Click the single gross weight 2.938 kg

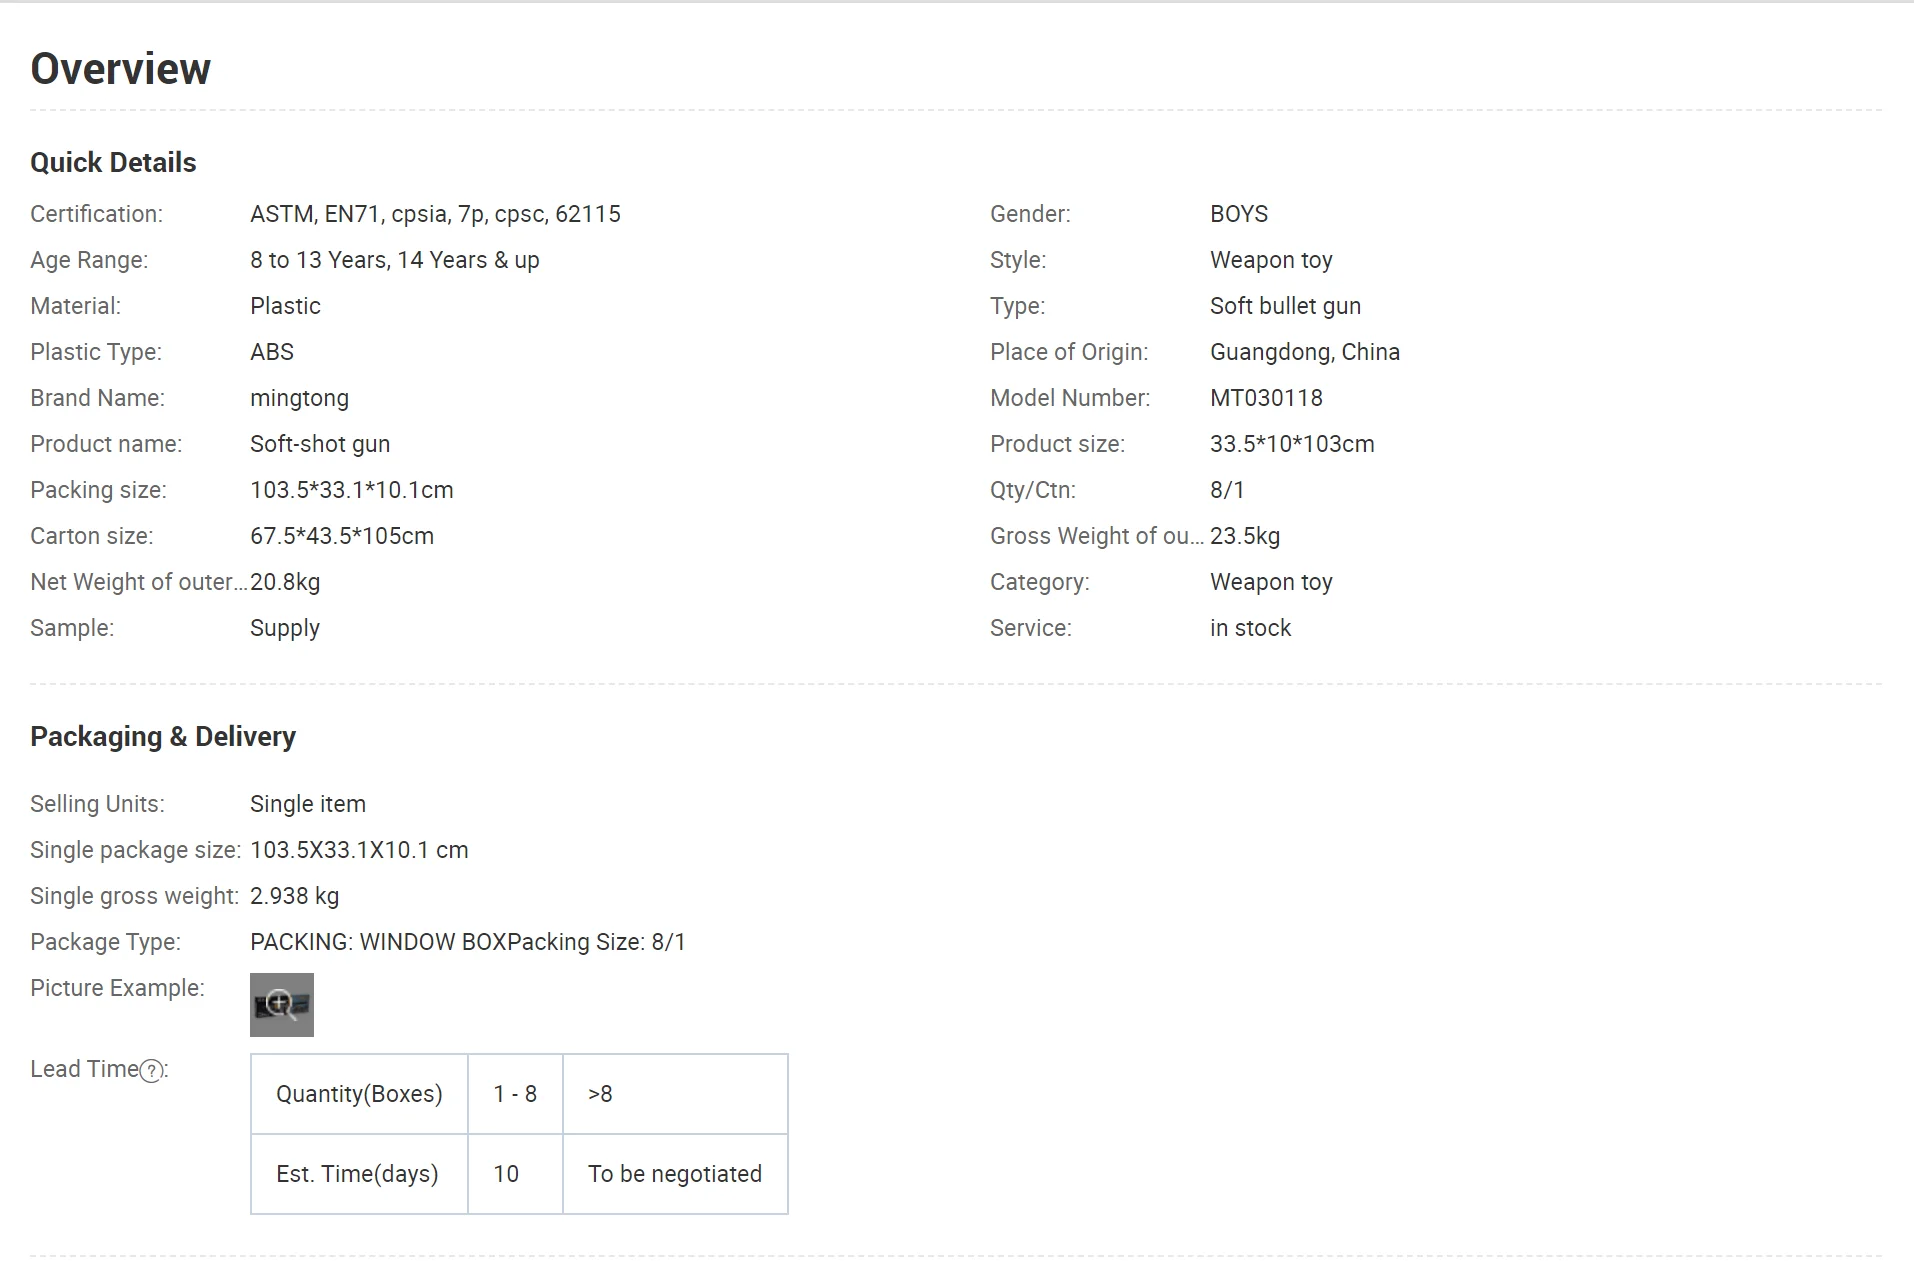coord(294,896)
